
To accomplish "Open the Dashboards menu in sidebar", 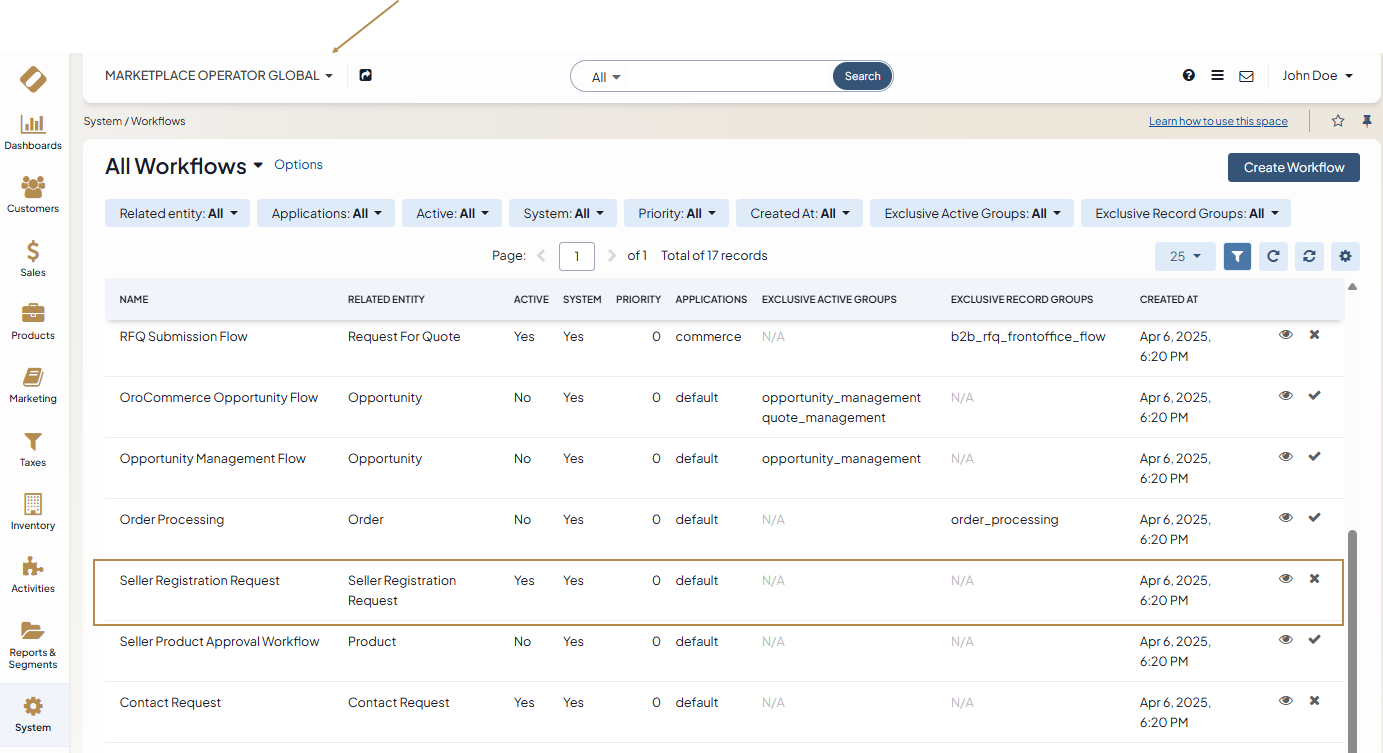I will point(33,132).
